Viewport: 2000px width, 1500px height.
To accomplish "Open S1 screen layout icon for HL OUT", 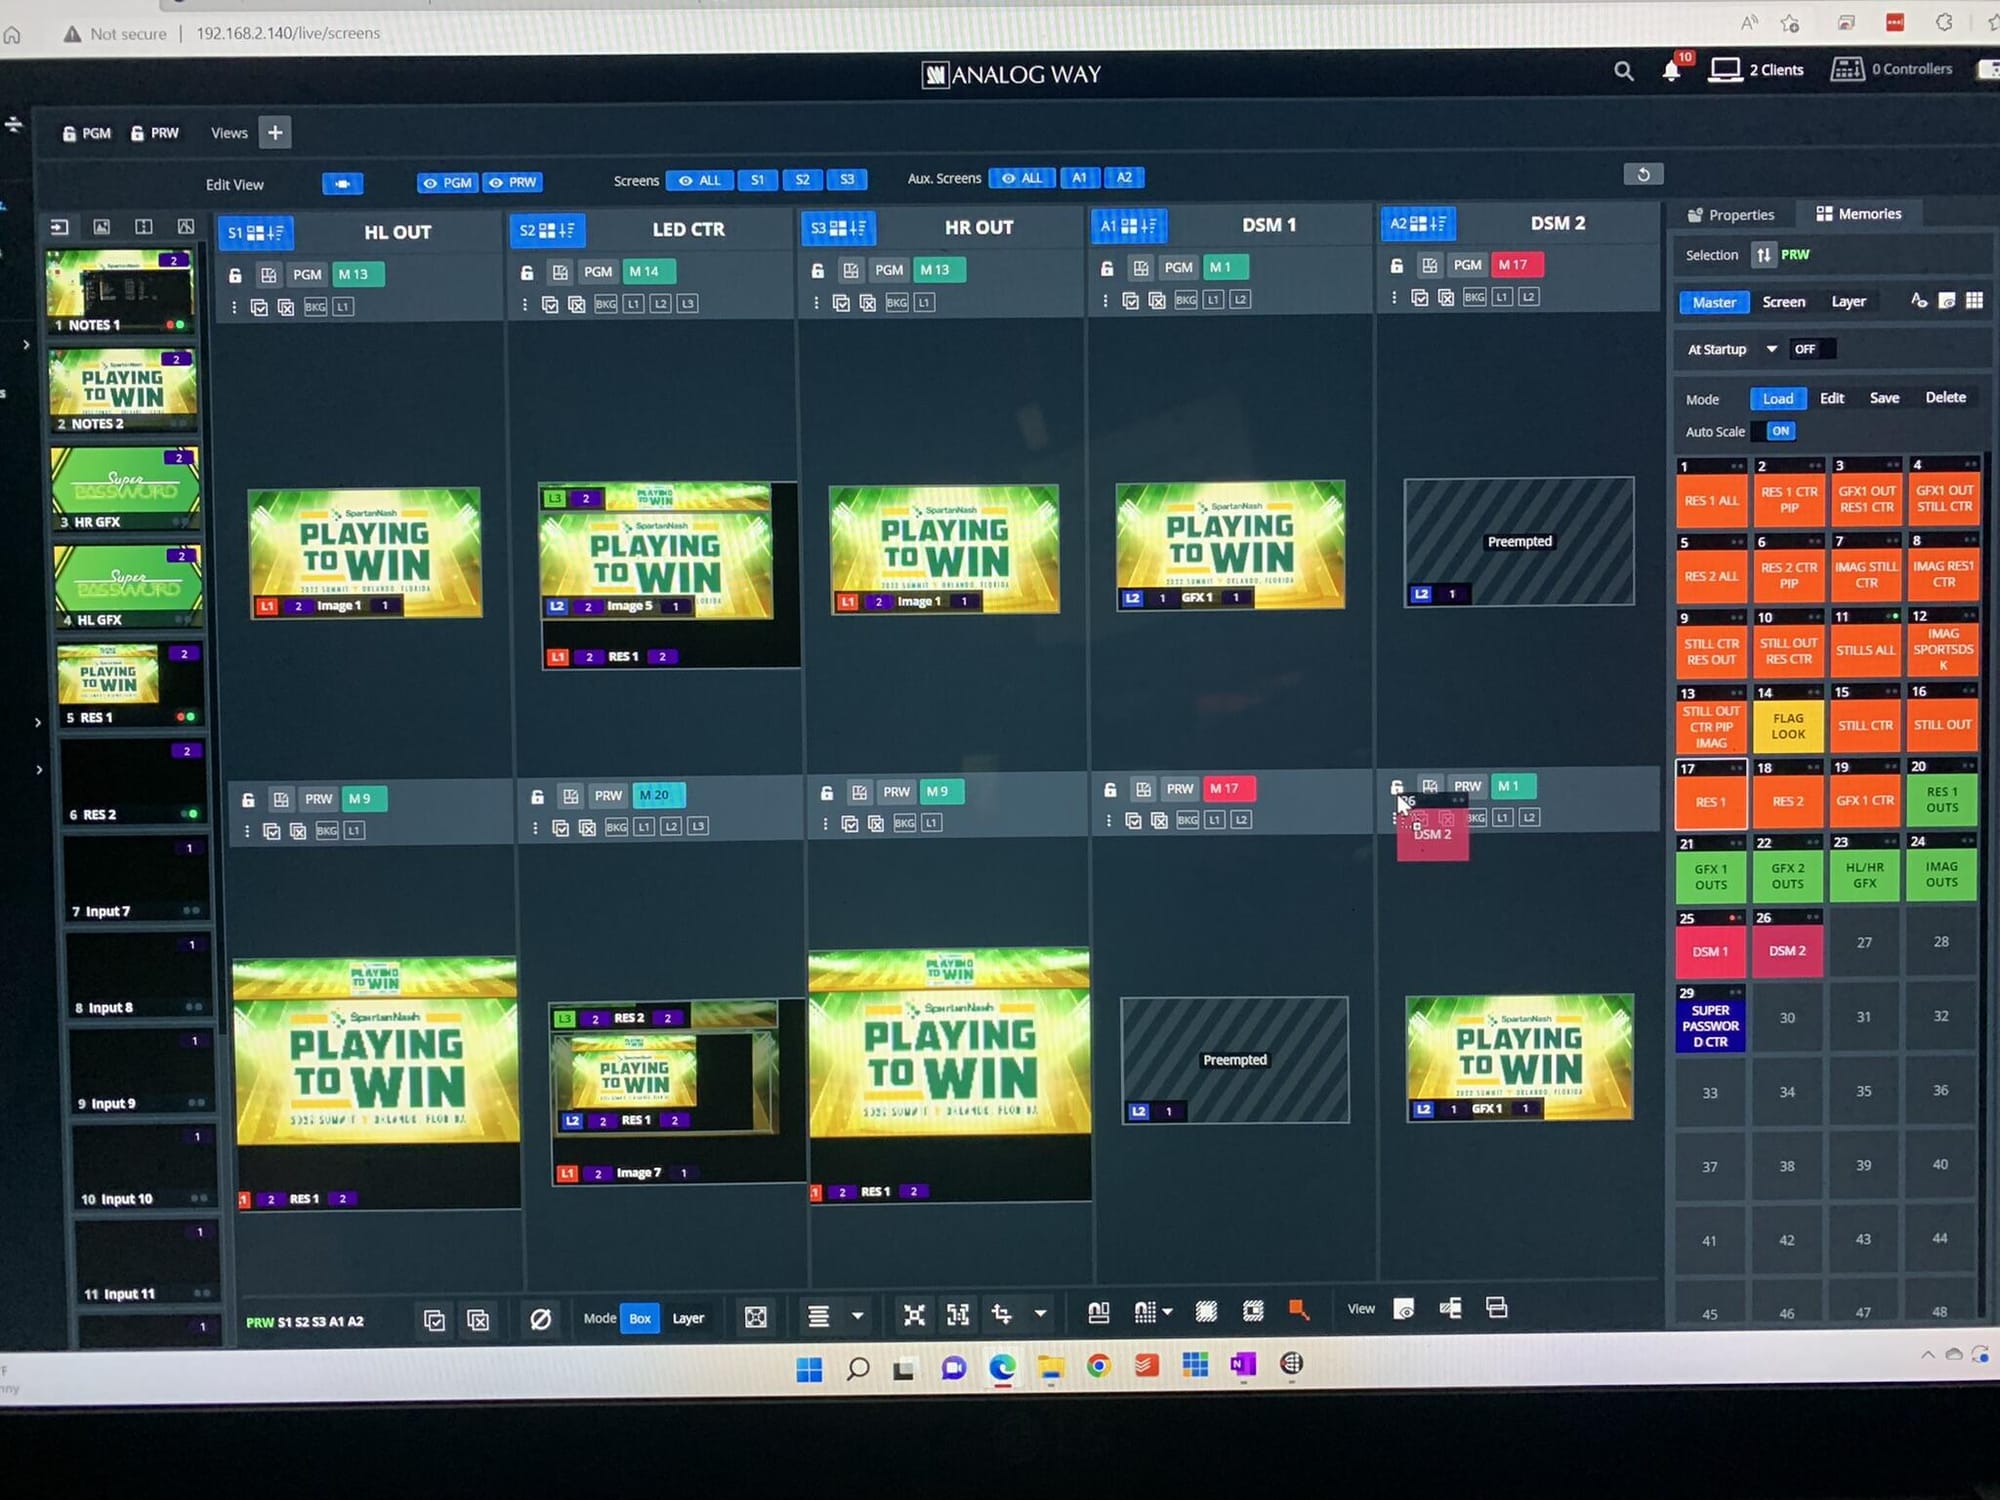I will click(255, 232).
